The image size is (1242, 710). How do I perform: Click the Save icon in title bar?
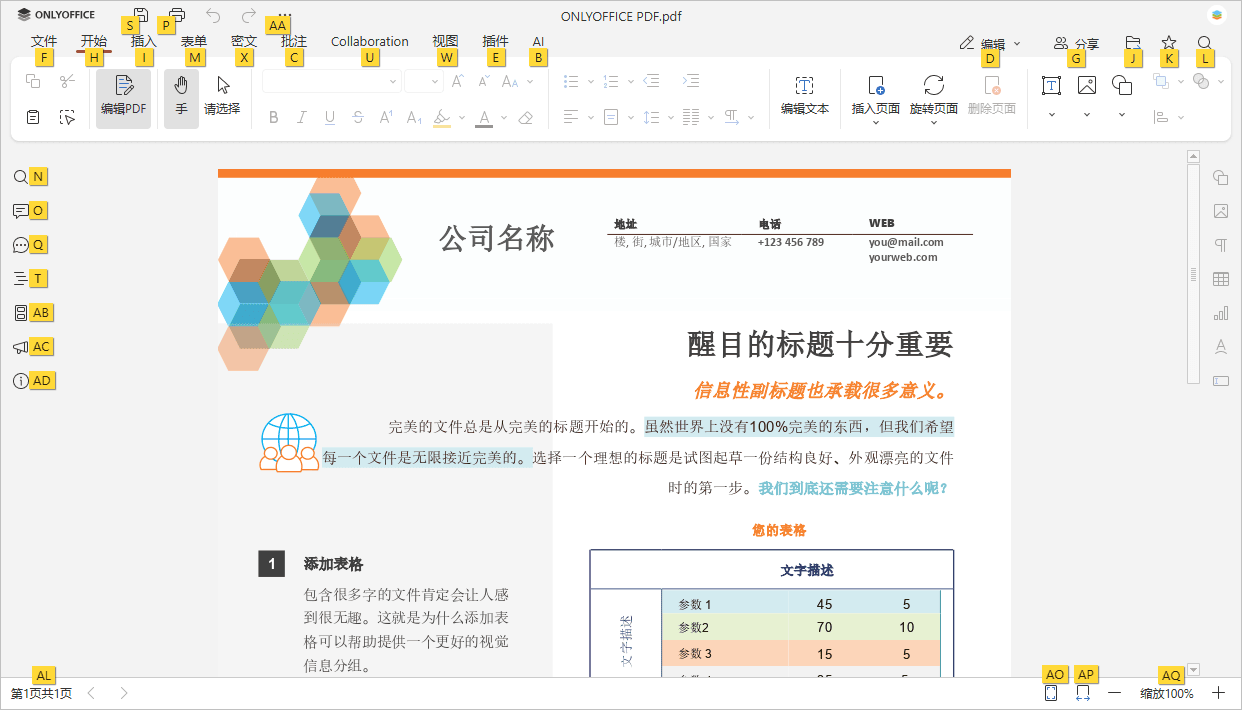[x=141, y=15]
